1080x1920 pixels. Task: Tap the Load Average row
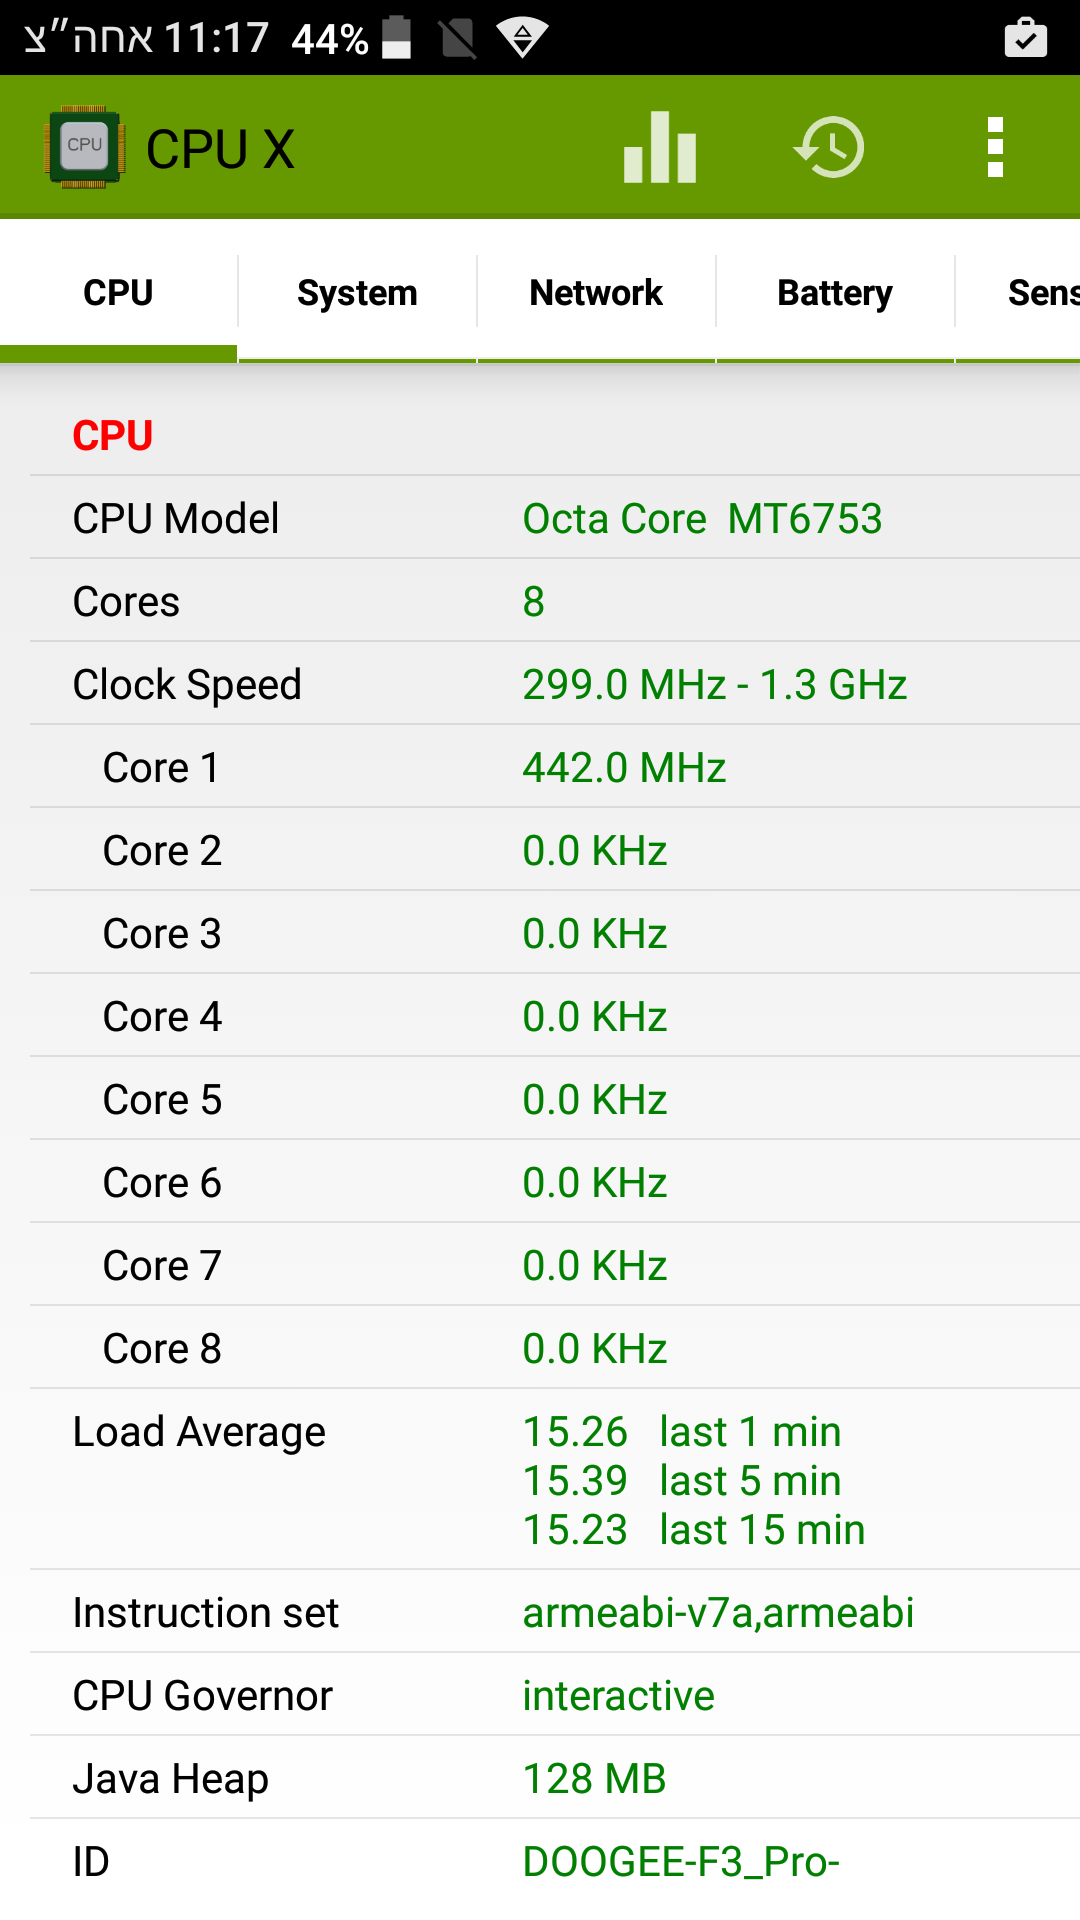[x=555, y=1480]
